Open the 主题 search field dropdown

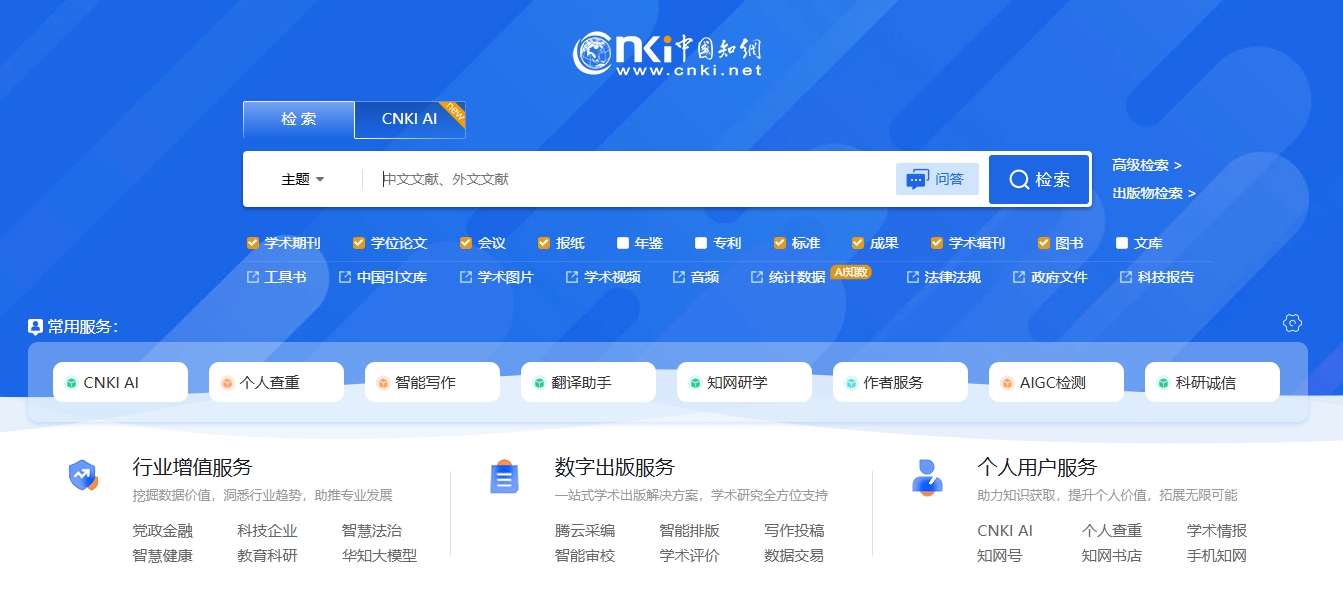pos(303,180)
